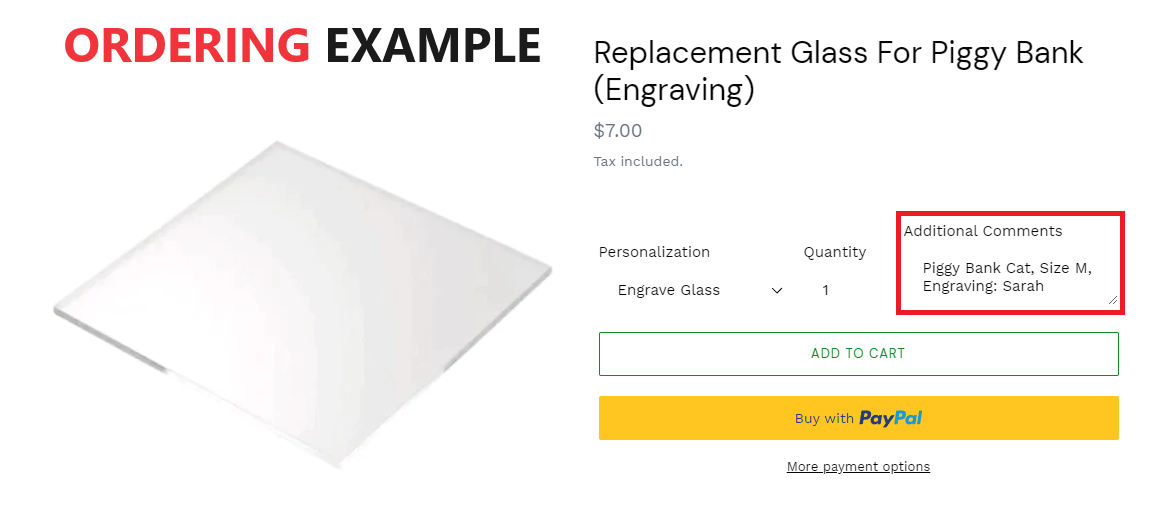Click the Tax included note
The height and width of the screenshot is (515, 1172).
638,161
